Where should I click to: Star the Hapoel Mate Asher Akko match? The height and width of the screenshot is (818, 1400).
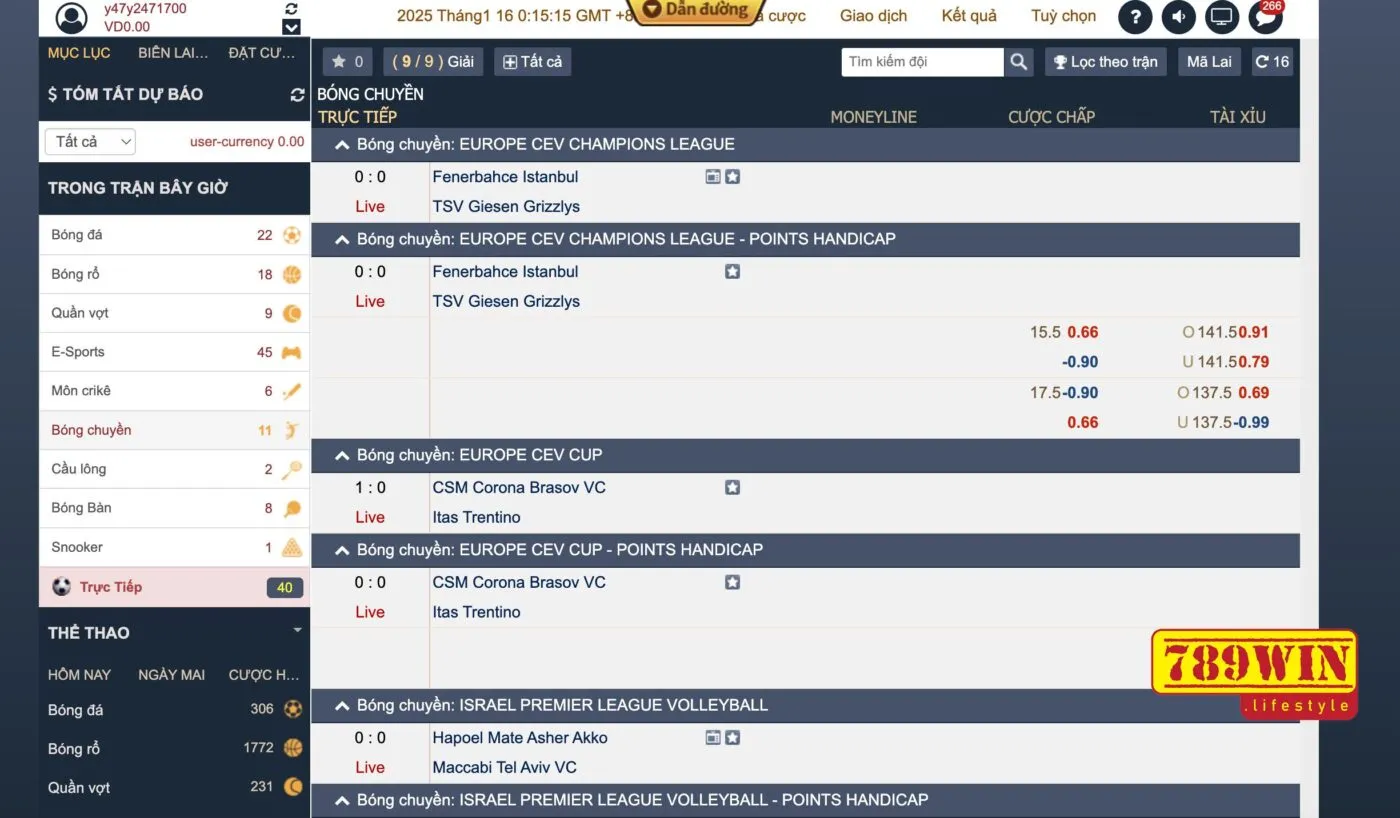click(732, 738)
